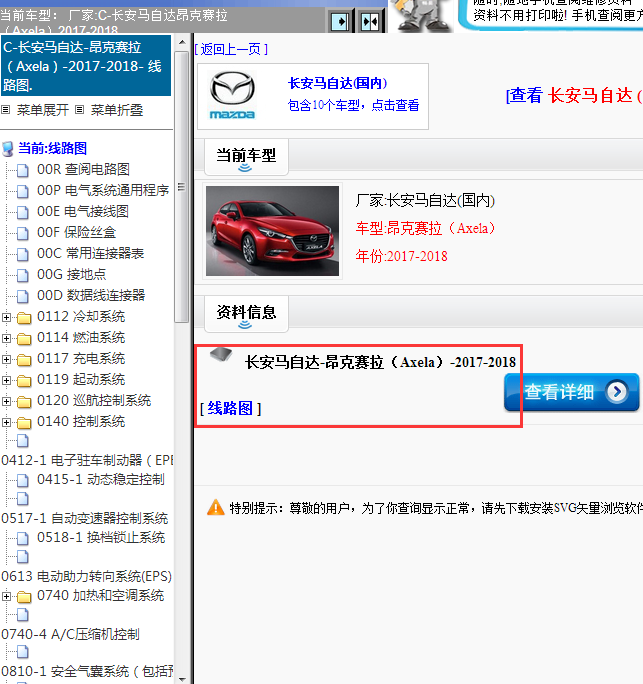Click the grey chip icon beside the data title
This screenshot has width=643, height=684.
click(221, 354)
